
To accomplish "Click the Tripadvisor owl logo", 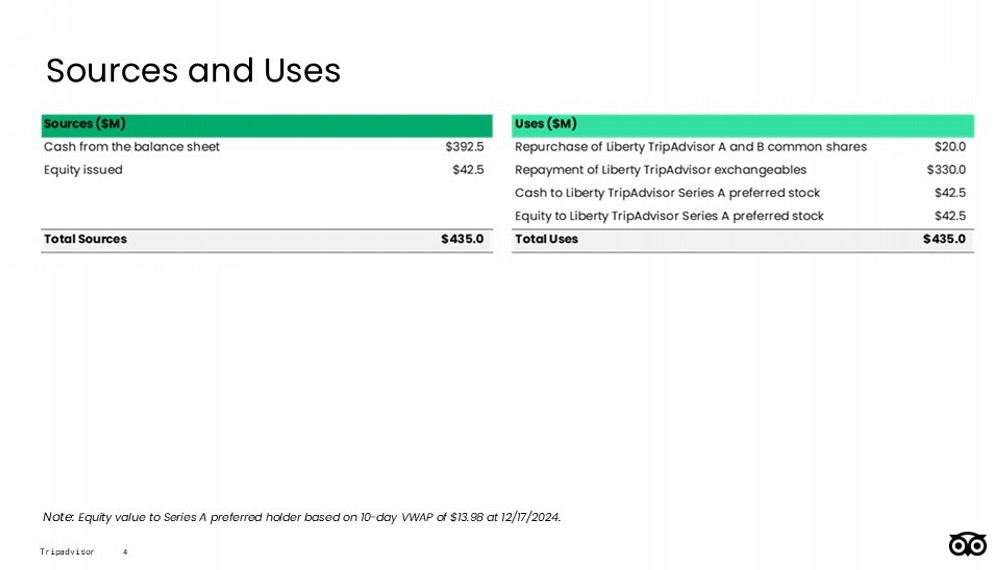I will point(967,544).
